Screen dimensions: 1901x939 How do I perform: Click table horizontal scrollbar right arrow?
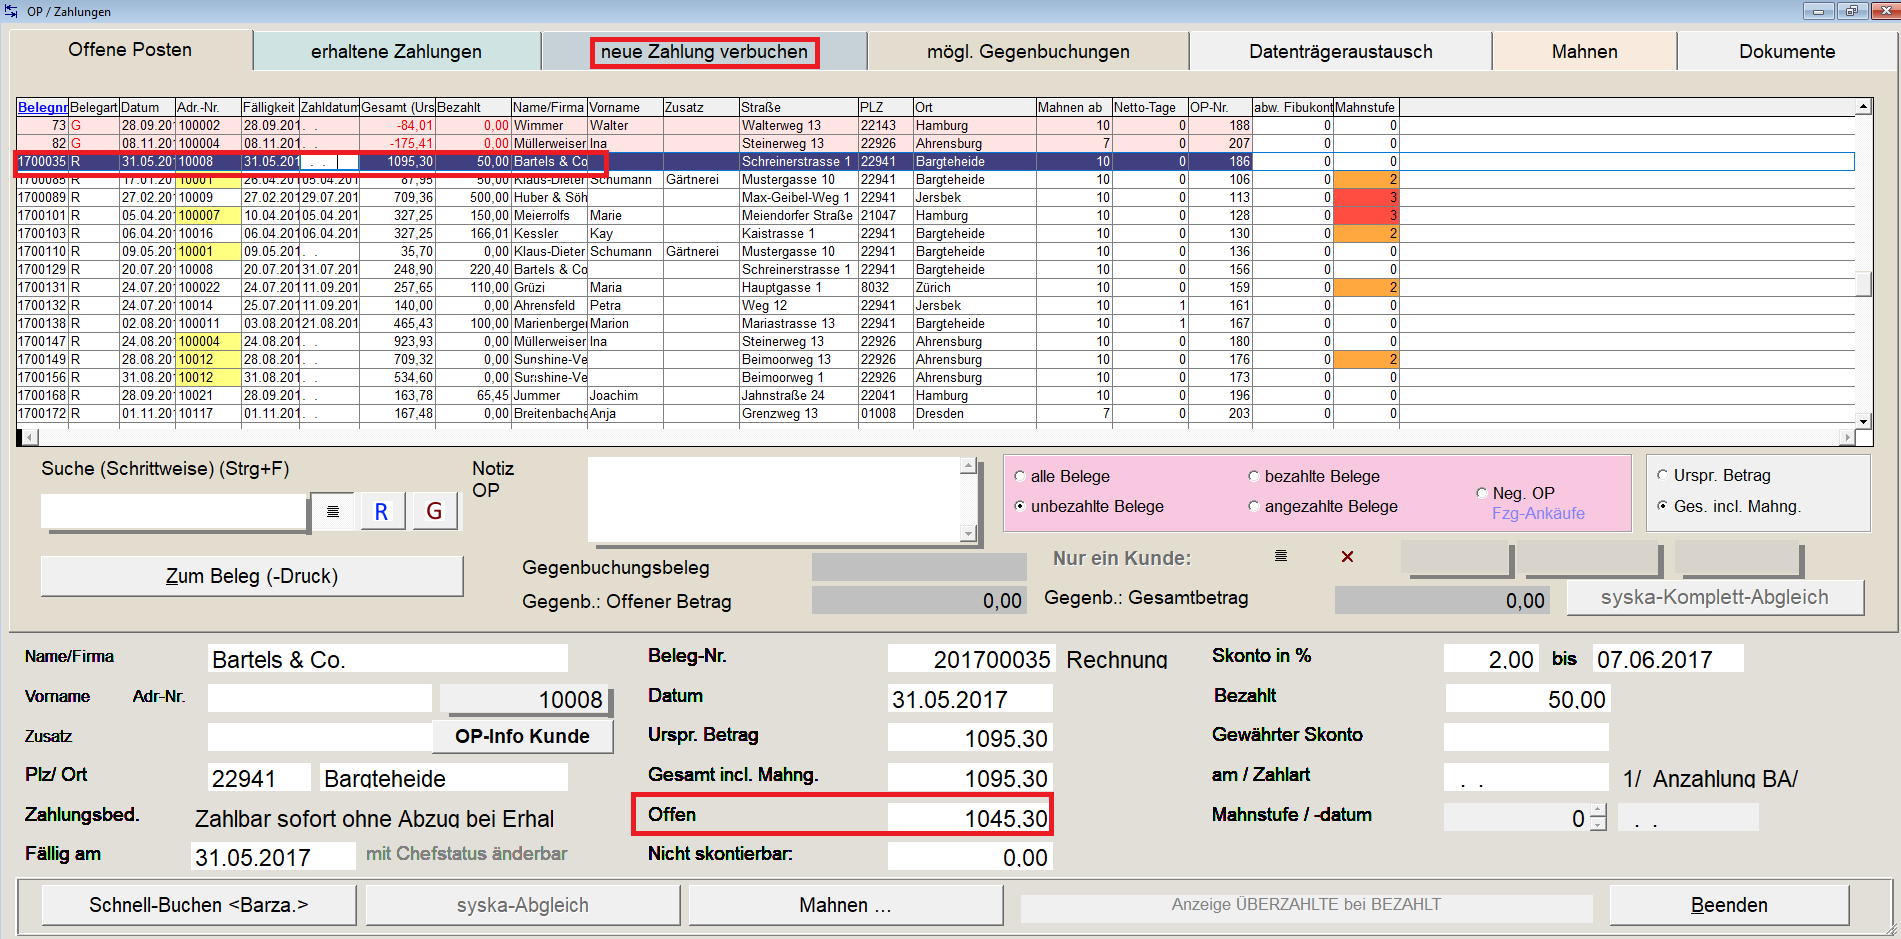point(1846,437)
